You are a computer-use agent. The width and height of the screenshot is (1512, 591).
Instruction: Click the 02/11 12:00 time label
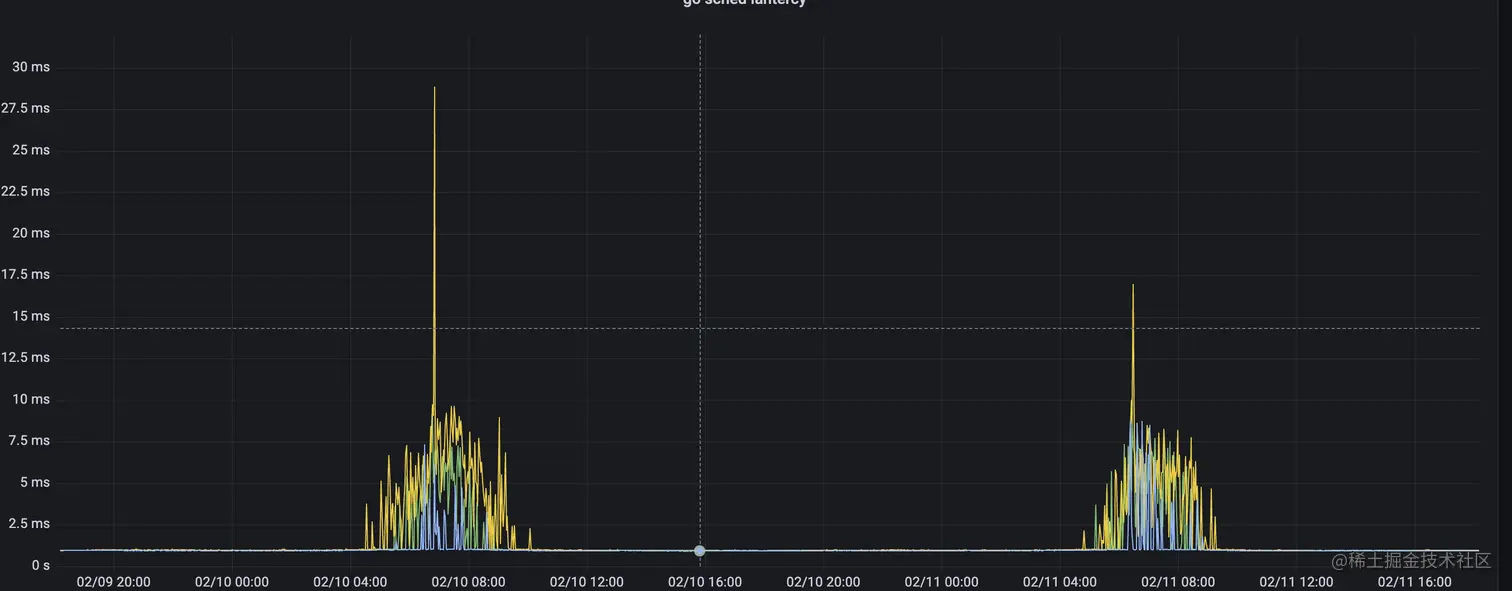point(1296,582)
